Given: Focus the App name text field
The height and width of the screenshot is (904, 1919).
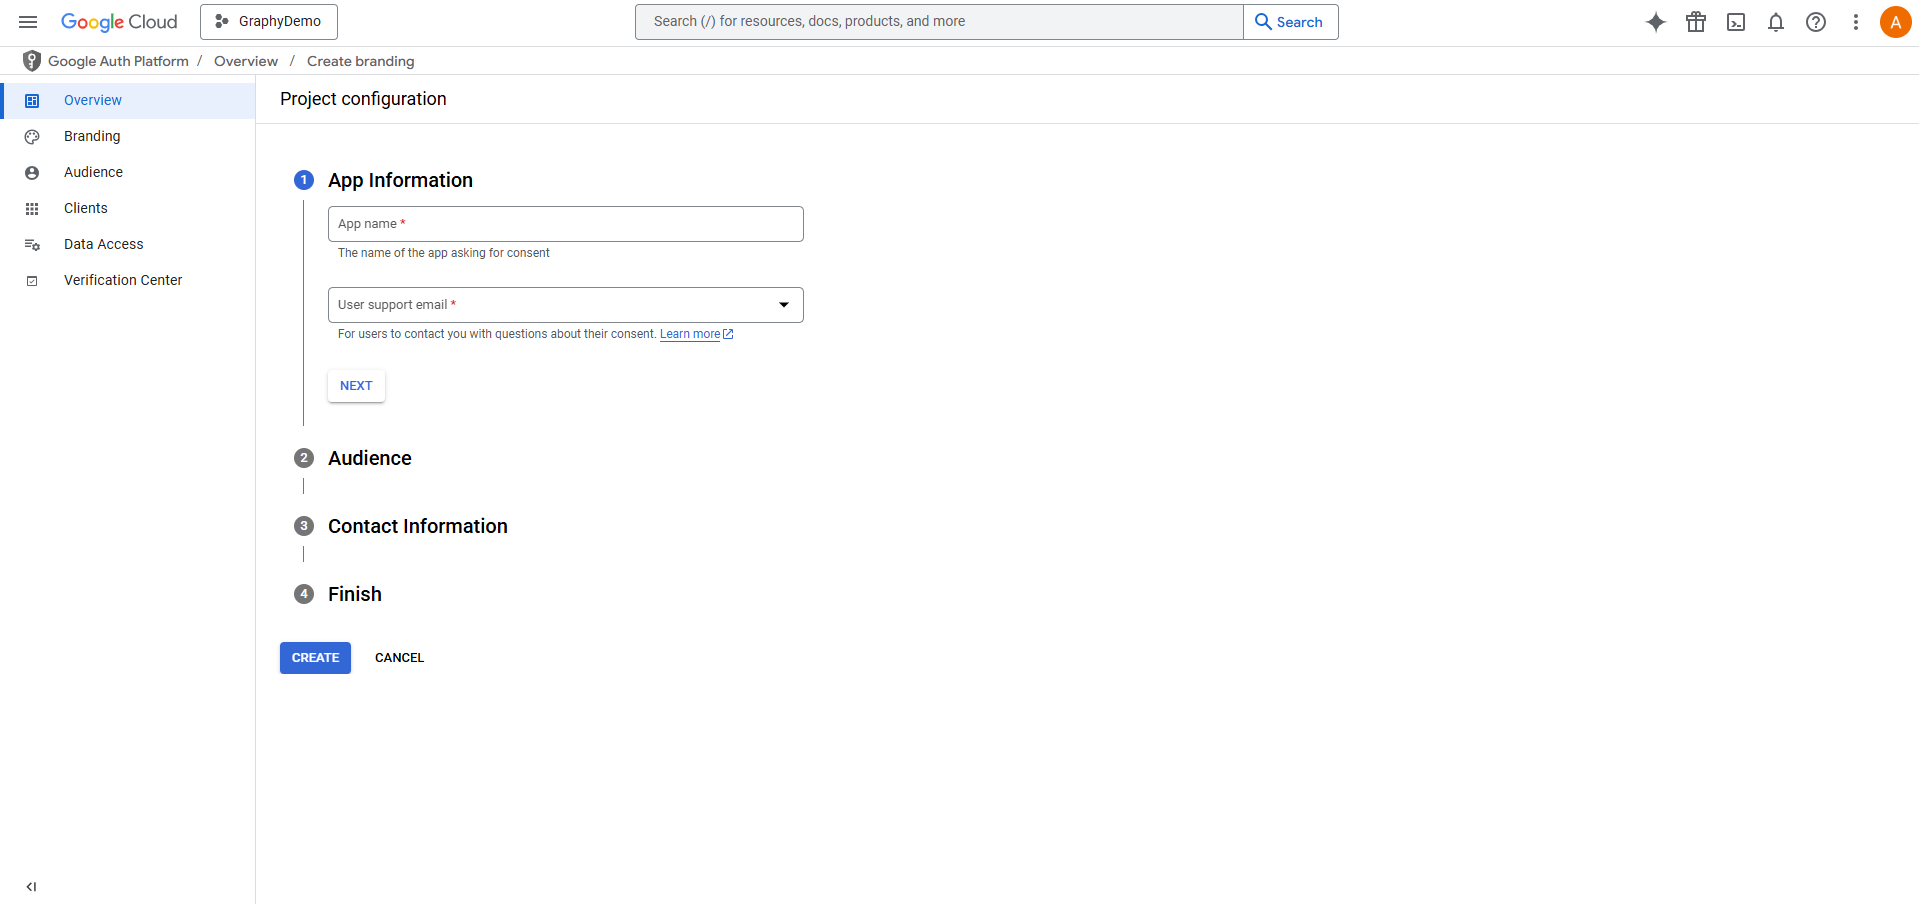Looking at the screenshot, I should (565, 224).
